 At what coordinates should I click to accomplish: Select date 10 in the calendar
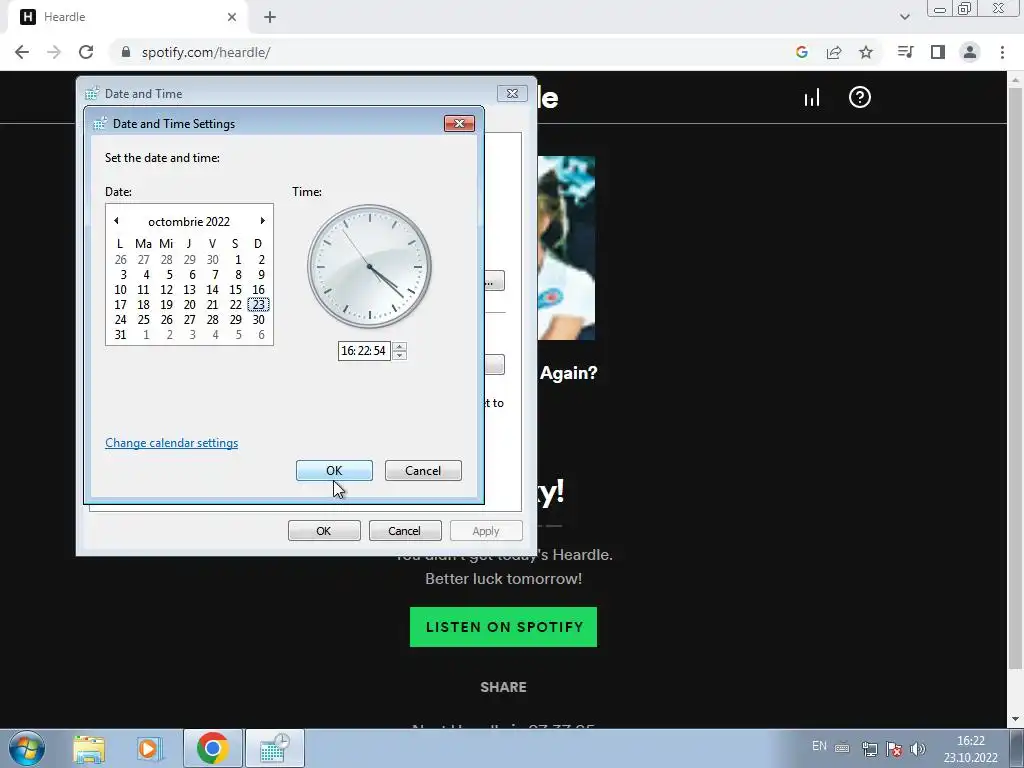120,289
